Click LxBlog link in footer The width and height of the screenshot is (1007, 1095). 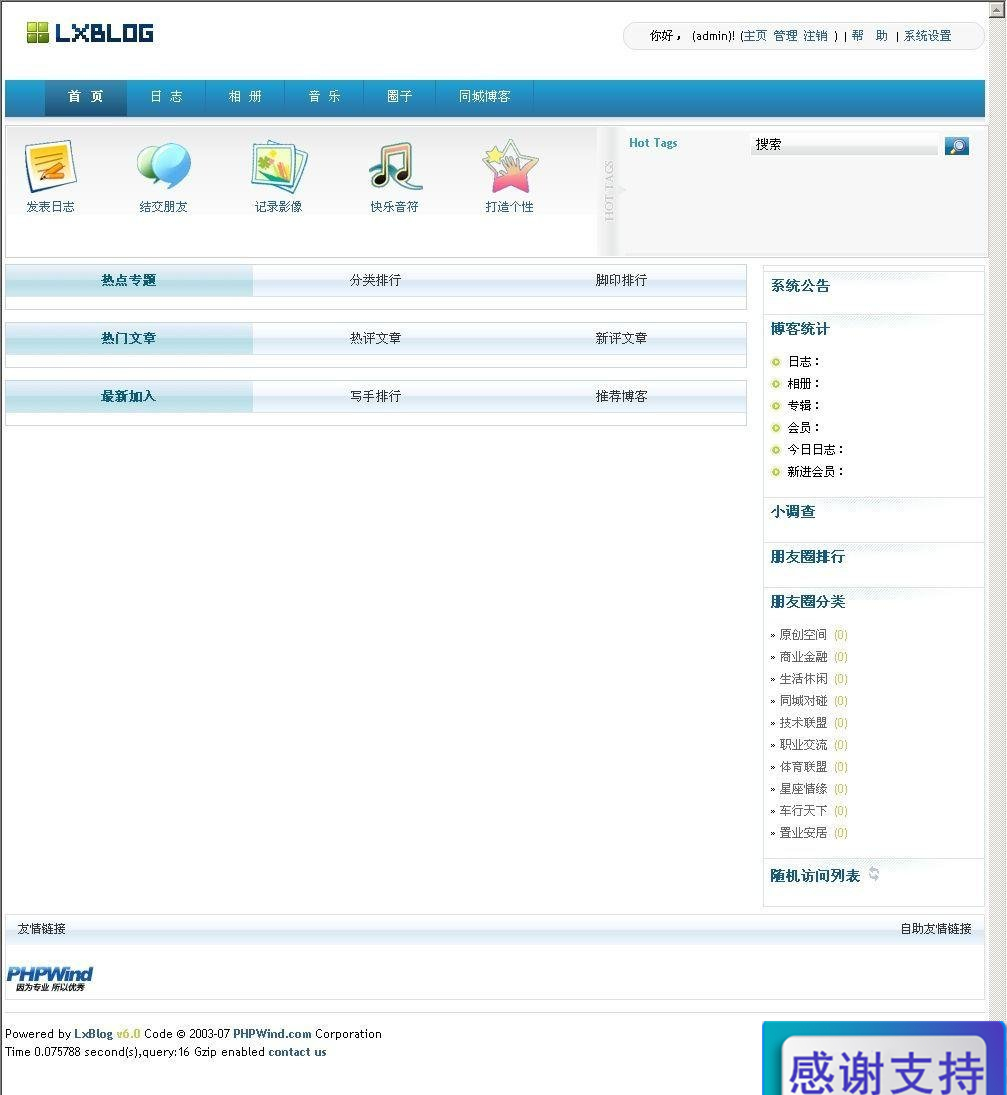(94, 1034)
